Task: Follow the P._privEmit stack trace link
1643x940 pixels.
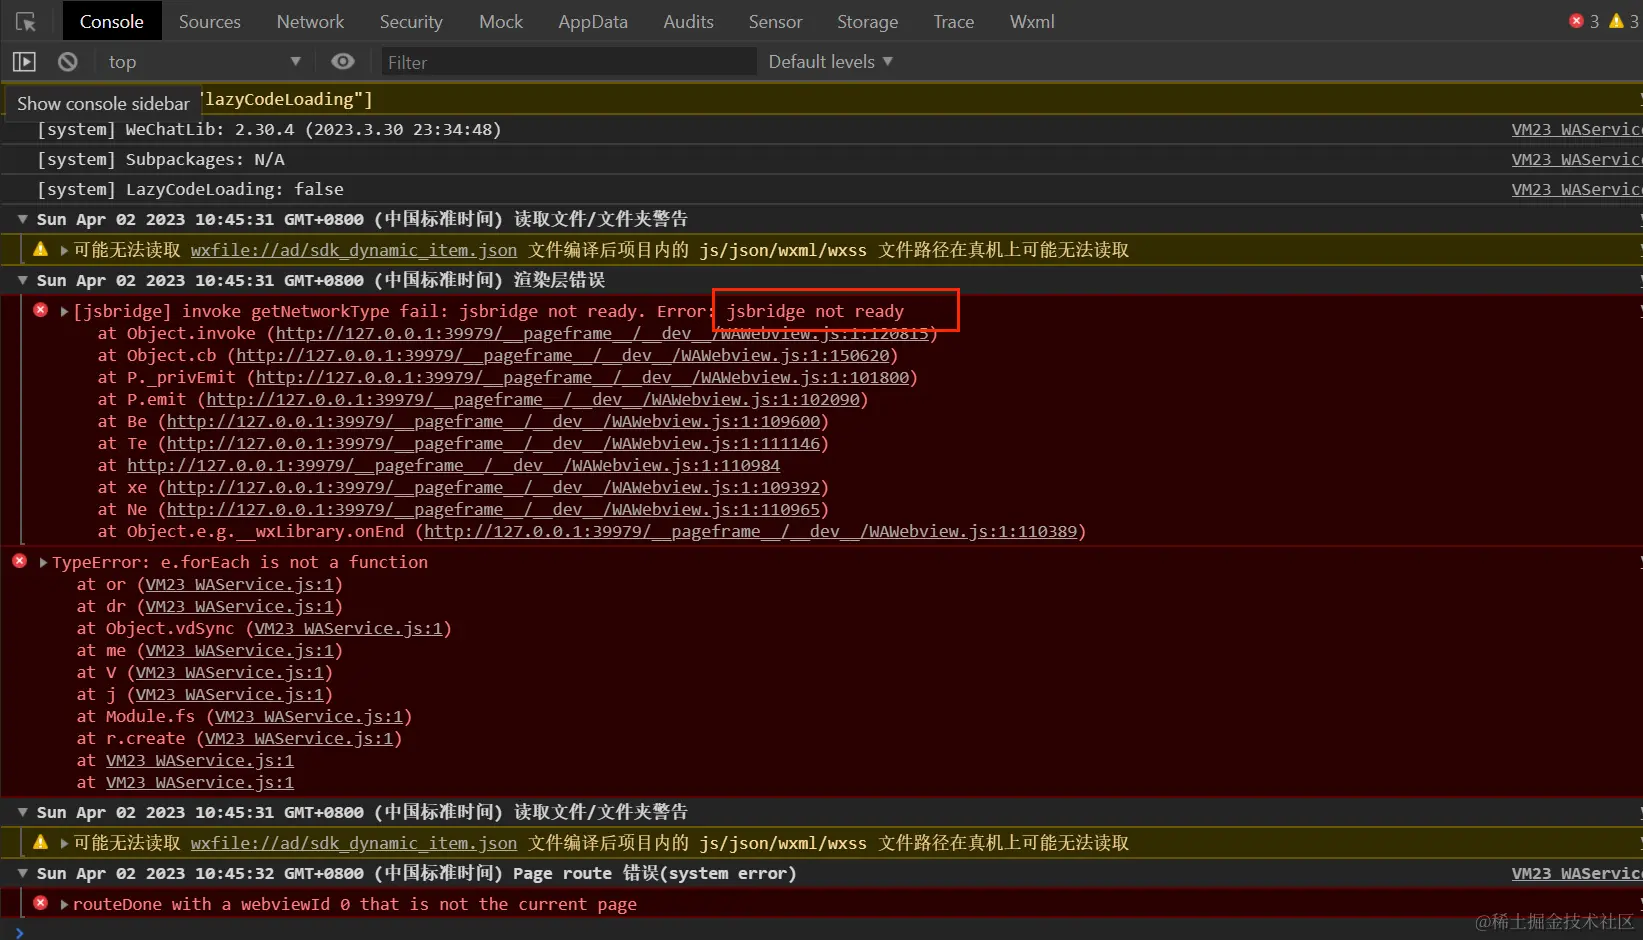Action: [x=583, y=377]
